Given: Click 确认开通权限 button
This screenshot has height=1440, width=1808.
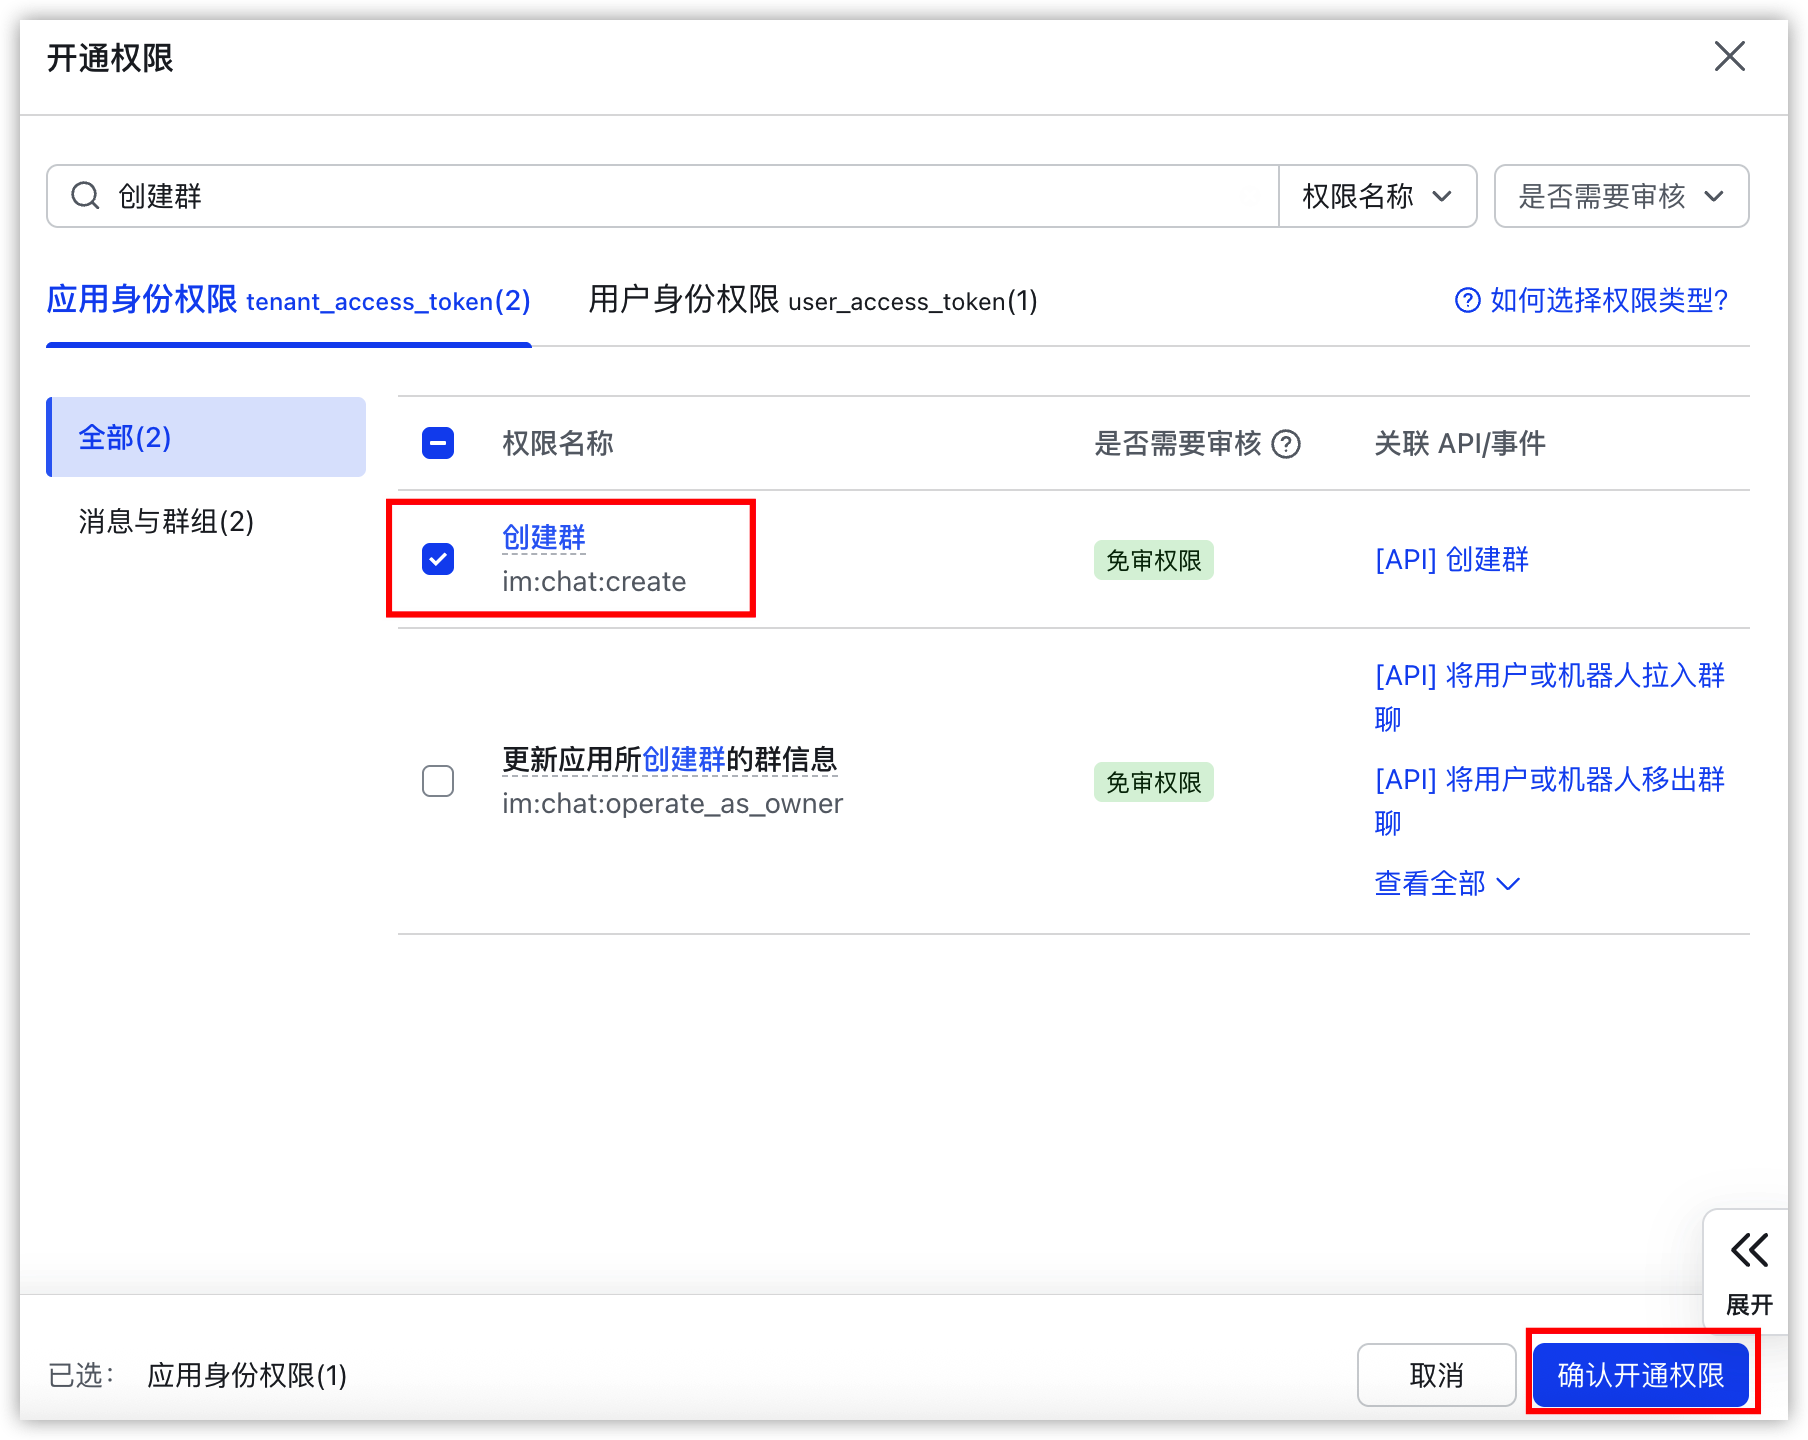Looking at the screenshot, I should (x=1641, y=1375).
